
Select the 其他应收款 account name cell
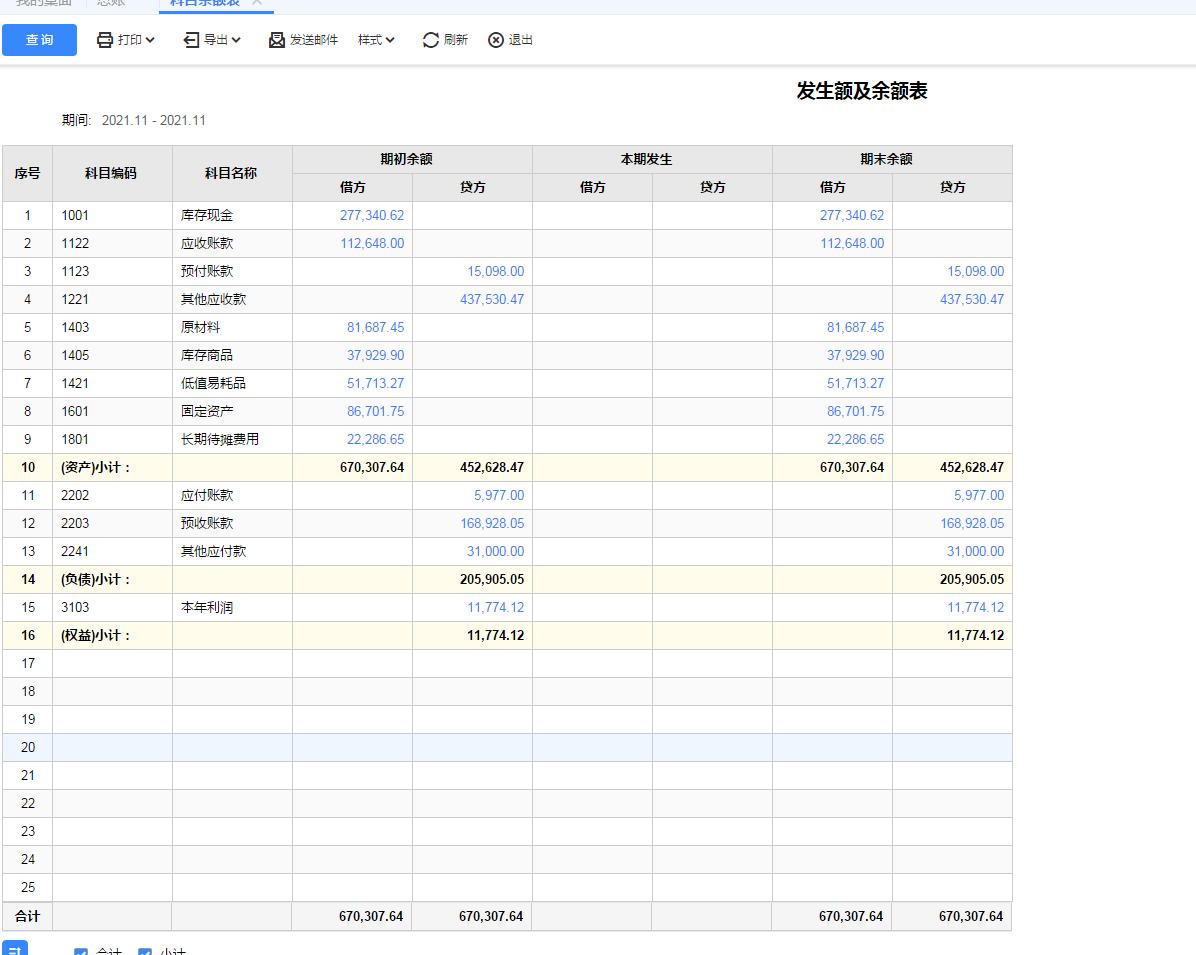[232, 300]
